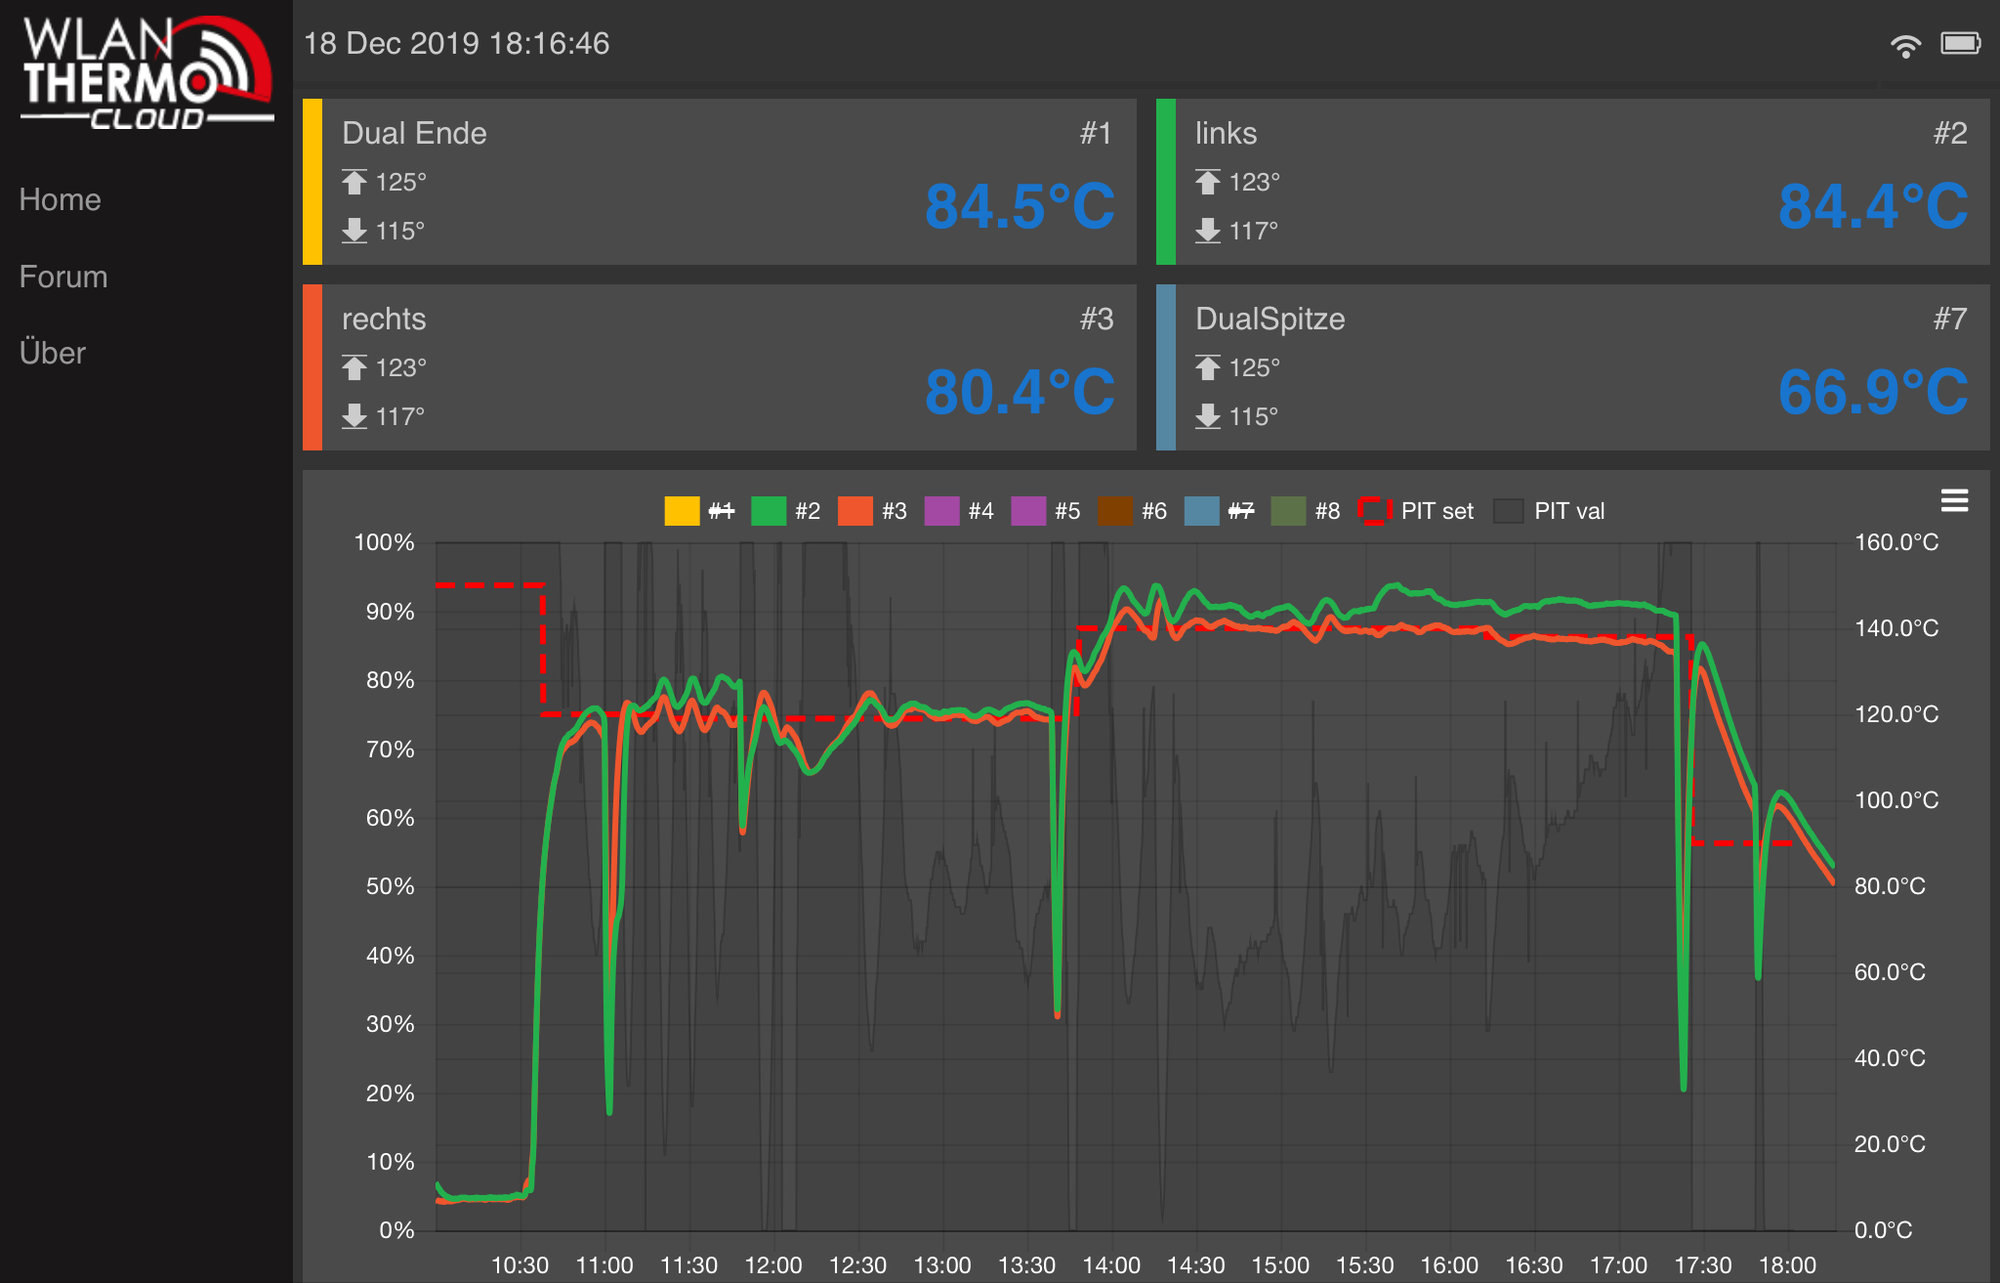Toggle PIT val legend entry
This screenshot has width=2000, height=1283.
coord(1549,511)
